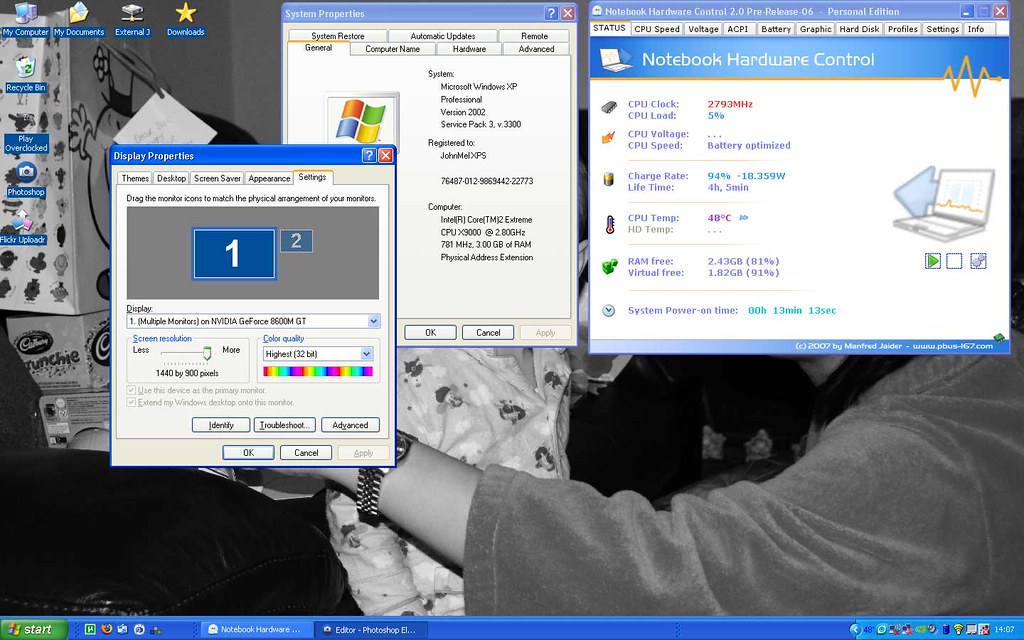Switch to the Appearance tab
This screenshot has height=640, width=1024.
click(x=269, y=178)
